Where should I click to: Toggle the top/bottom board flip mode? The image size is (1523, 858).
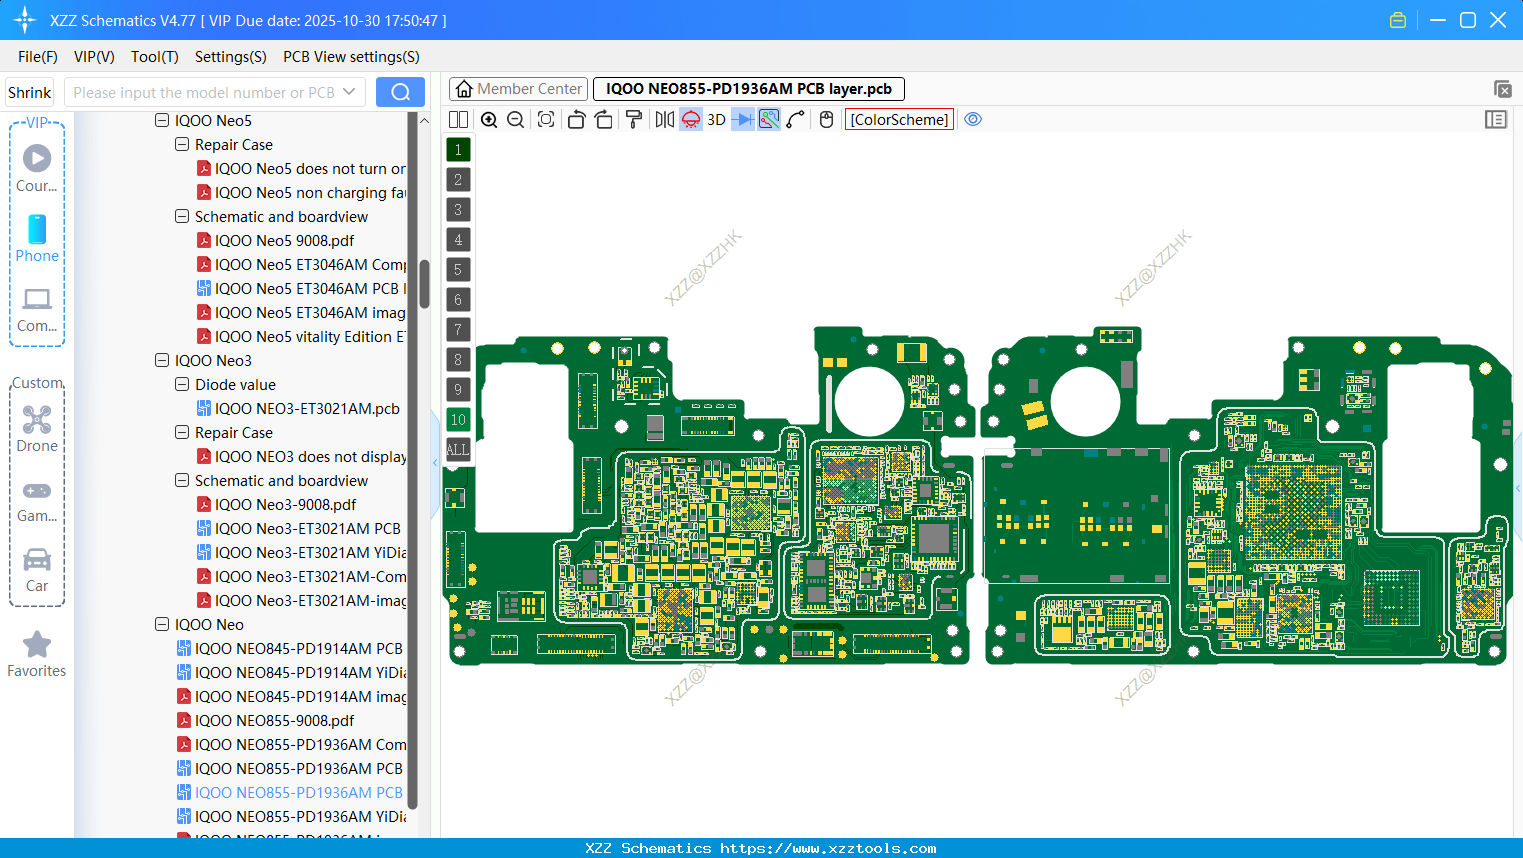tap(690, 119)
